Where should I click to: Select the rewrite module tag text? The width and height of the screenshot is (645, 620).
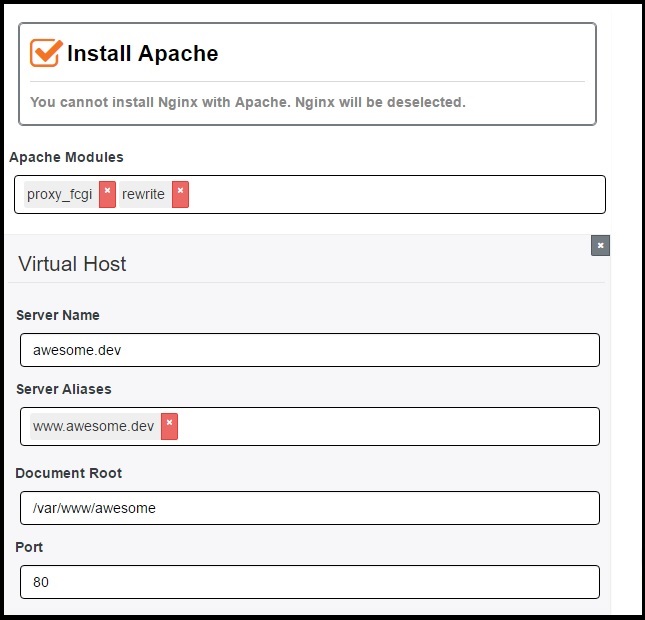pos(144,194)
